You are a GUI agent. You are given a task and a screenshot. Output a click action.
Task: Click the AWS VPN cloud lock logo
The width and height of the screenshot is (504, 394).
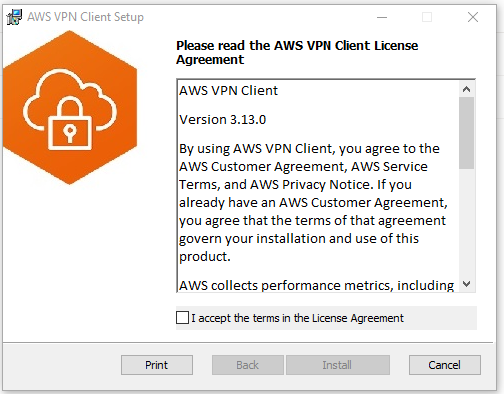click(70, 107)
